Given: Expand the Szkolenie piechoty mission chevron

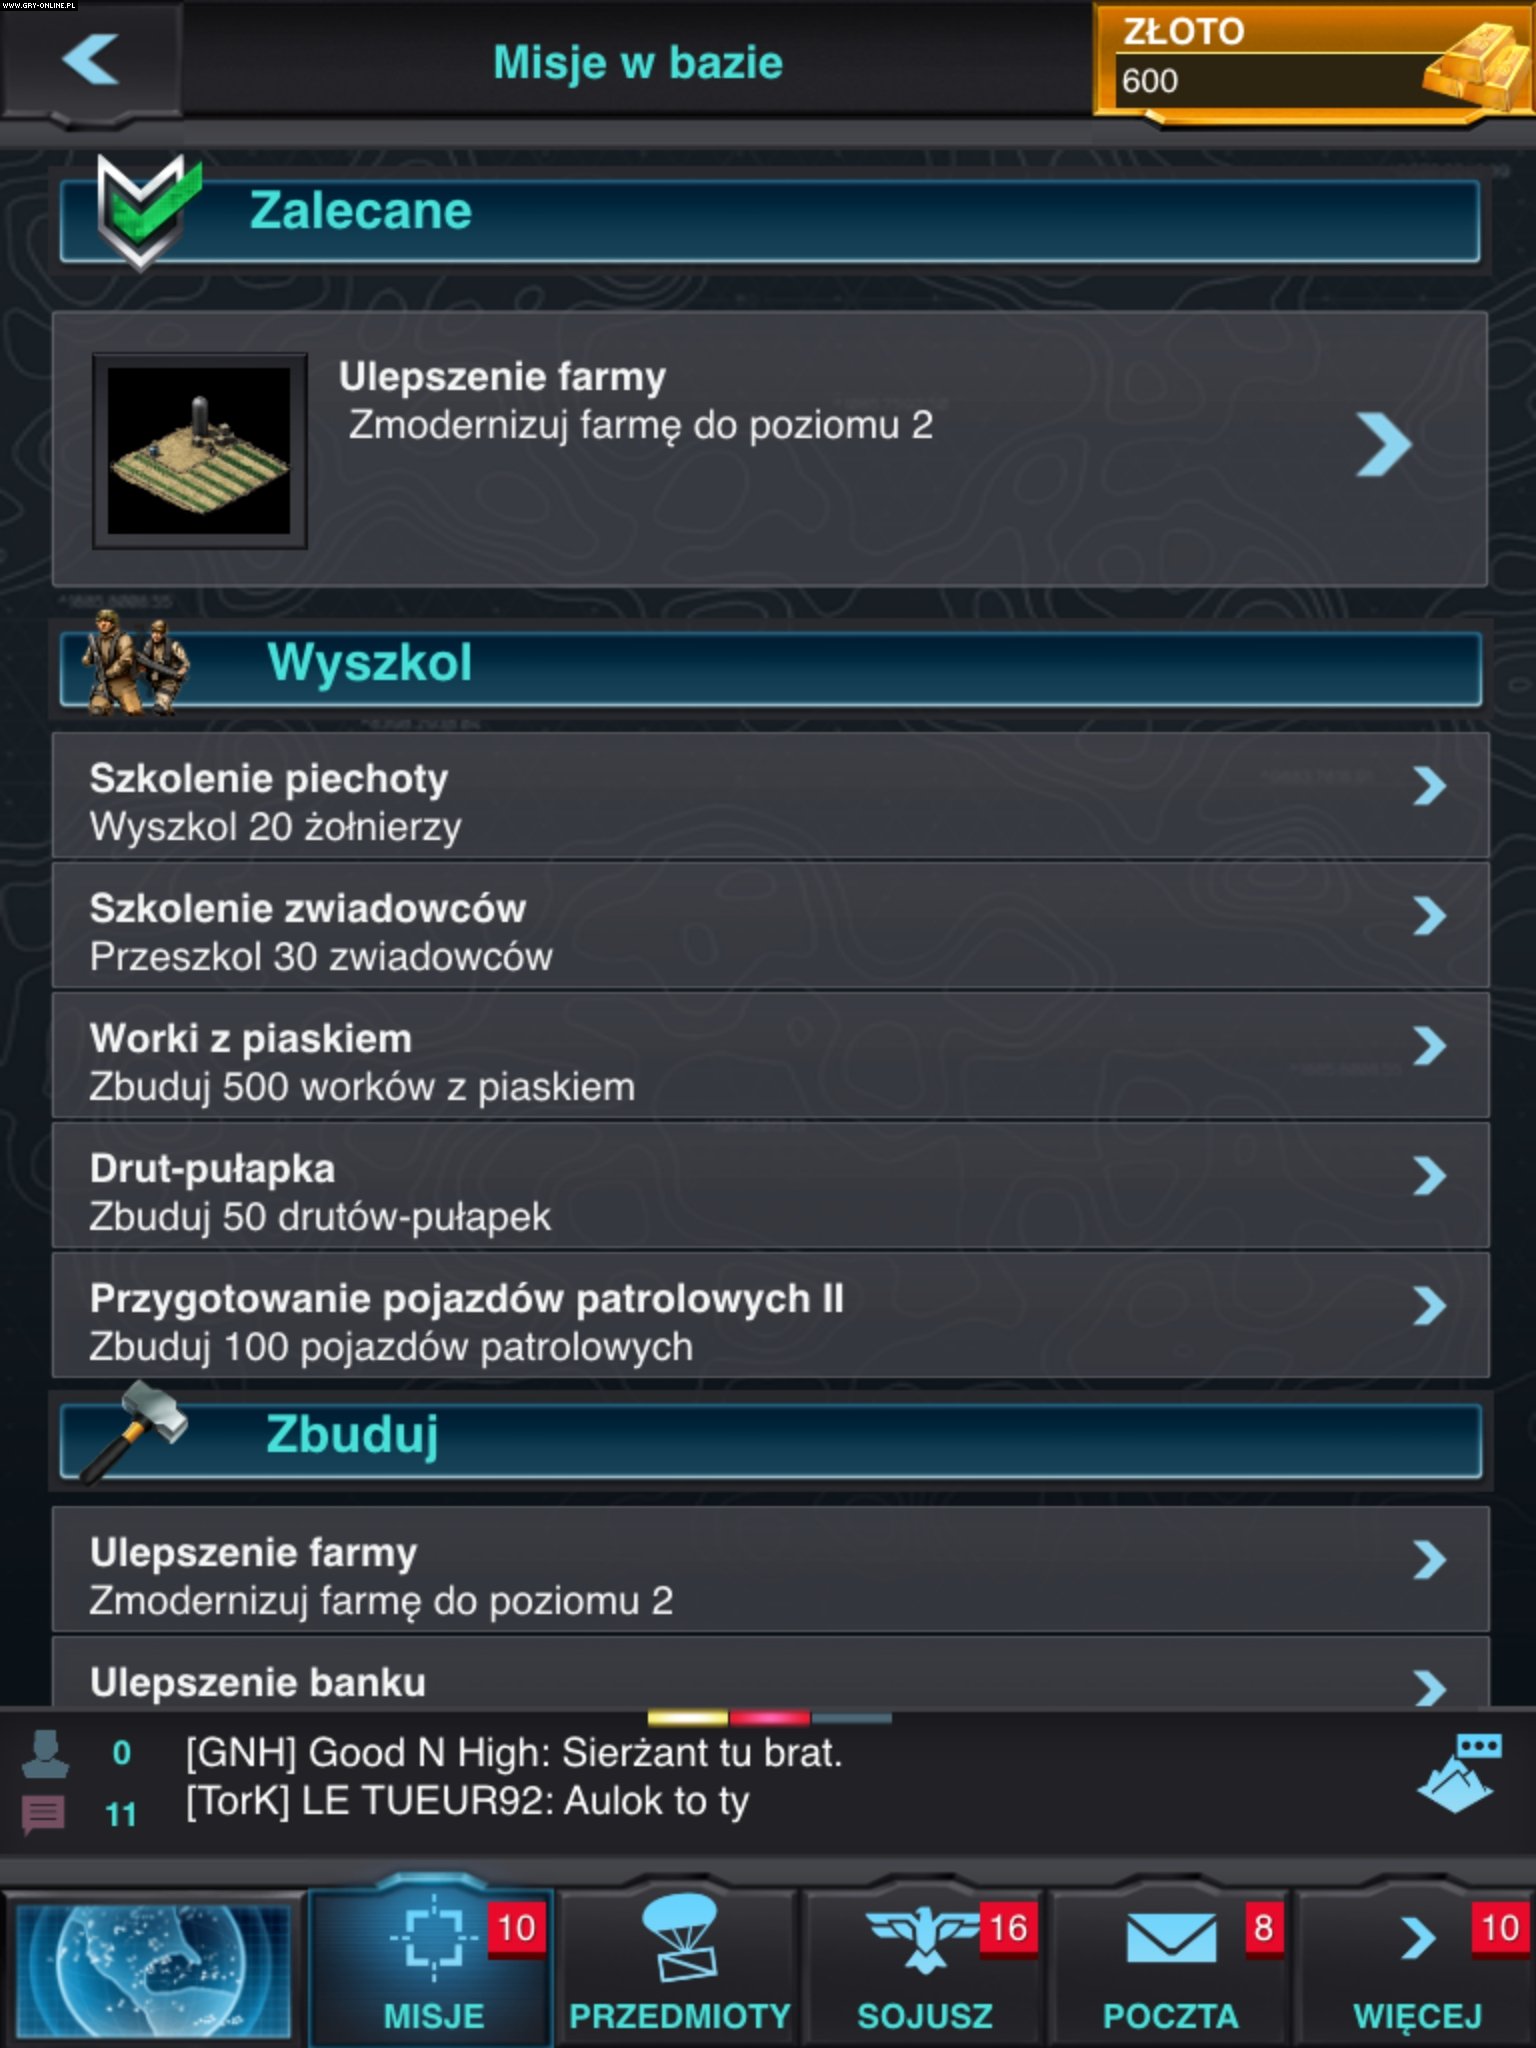Looking at the screenshot, I should click(x=1430, y=786).
